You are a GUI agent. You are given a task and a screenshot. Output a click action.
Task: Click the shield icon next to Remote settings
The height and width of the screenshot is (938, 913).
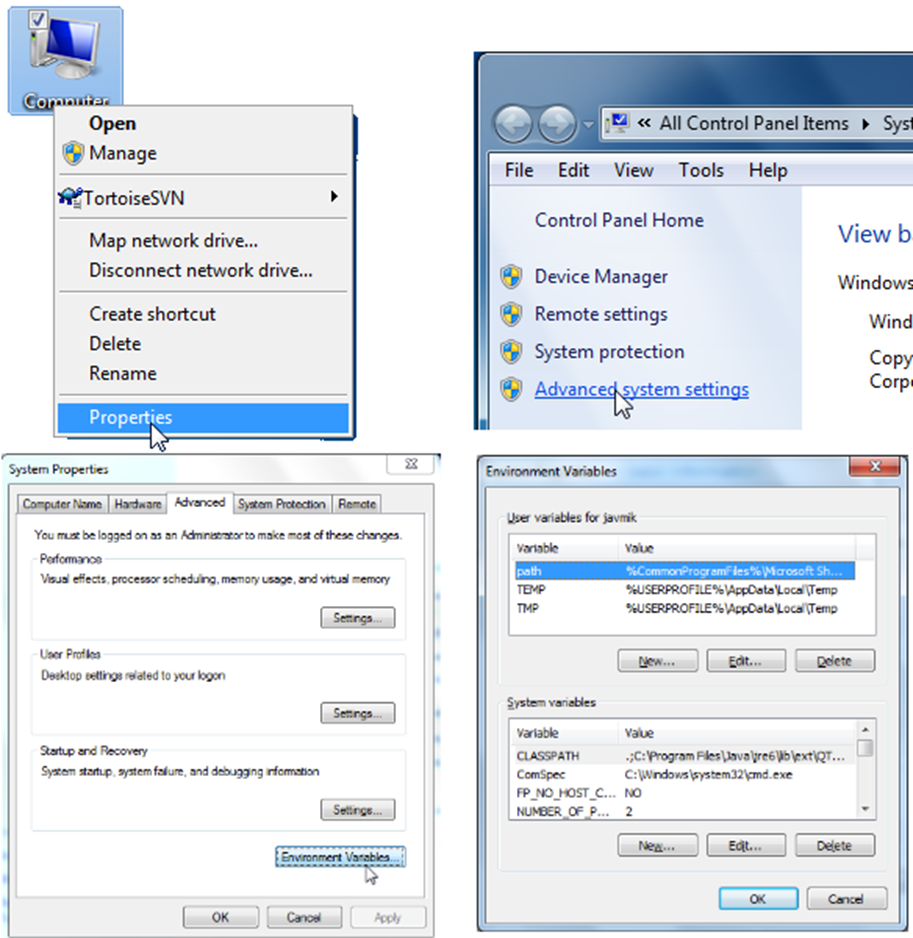click(x=512, y=315)
